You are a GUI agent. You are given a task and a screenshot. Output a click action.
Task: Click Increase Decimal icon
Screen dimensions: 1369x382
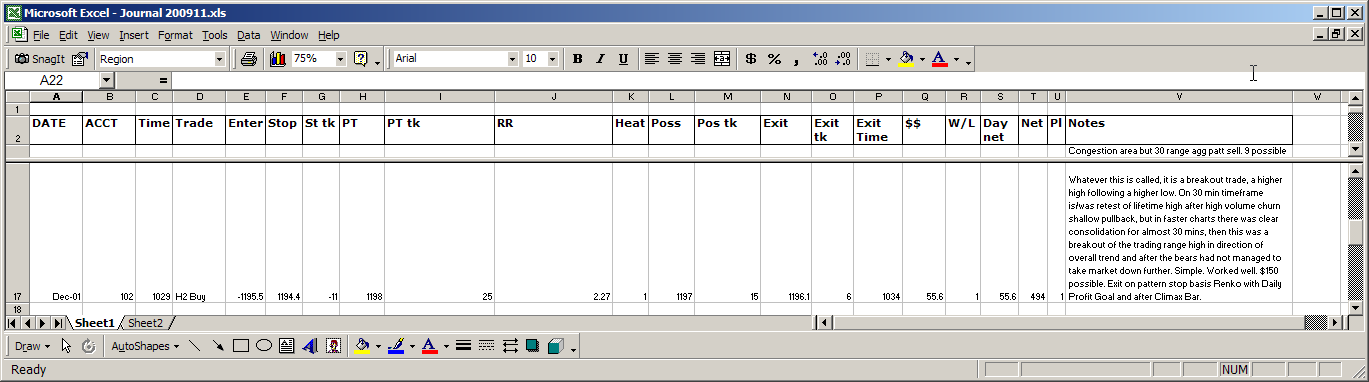(821, 59)
